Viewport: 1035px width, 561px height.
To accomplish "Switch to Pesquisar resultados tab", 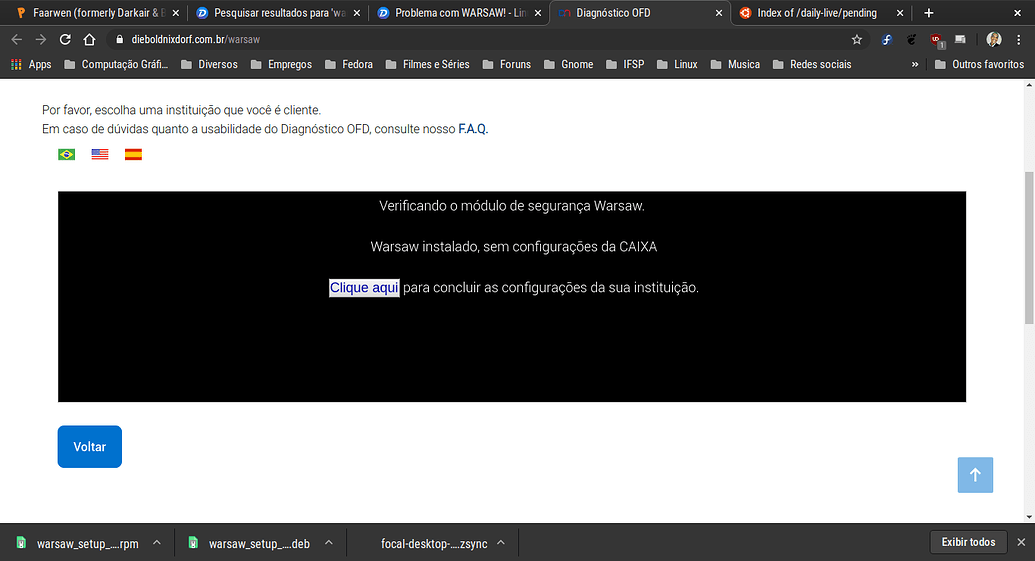I will pos(279,13).
